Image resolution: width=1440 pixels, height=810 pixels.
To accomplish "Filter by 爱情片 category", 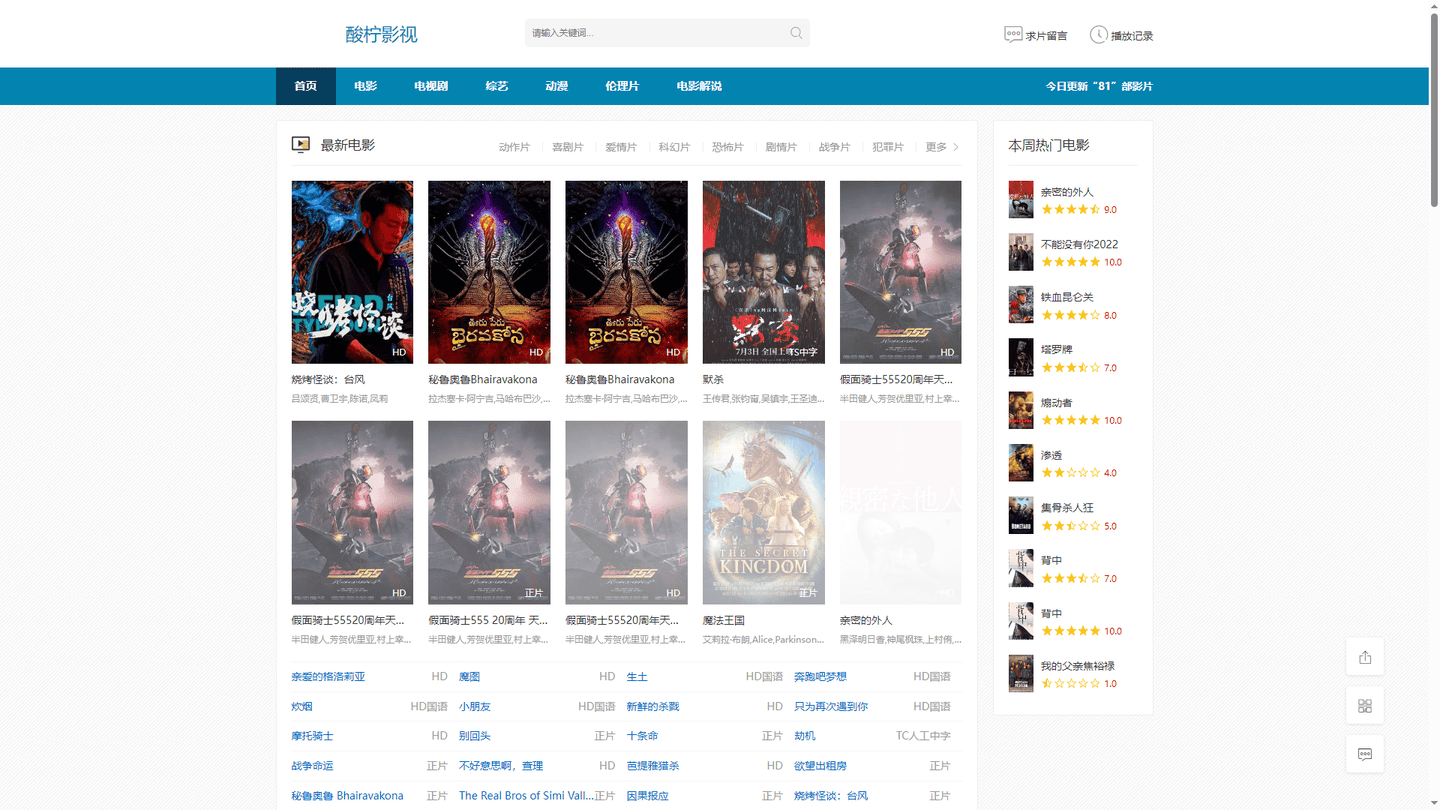I will (x=621, y=147).
